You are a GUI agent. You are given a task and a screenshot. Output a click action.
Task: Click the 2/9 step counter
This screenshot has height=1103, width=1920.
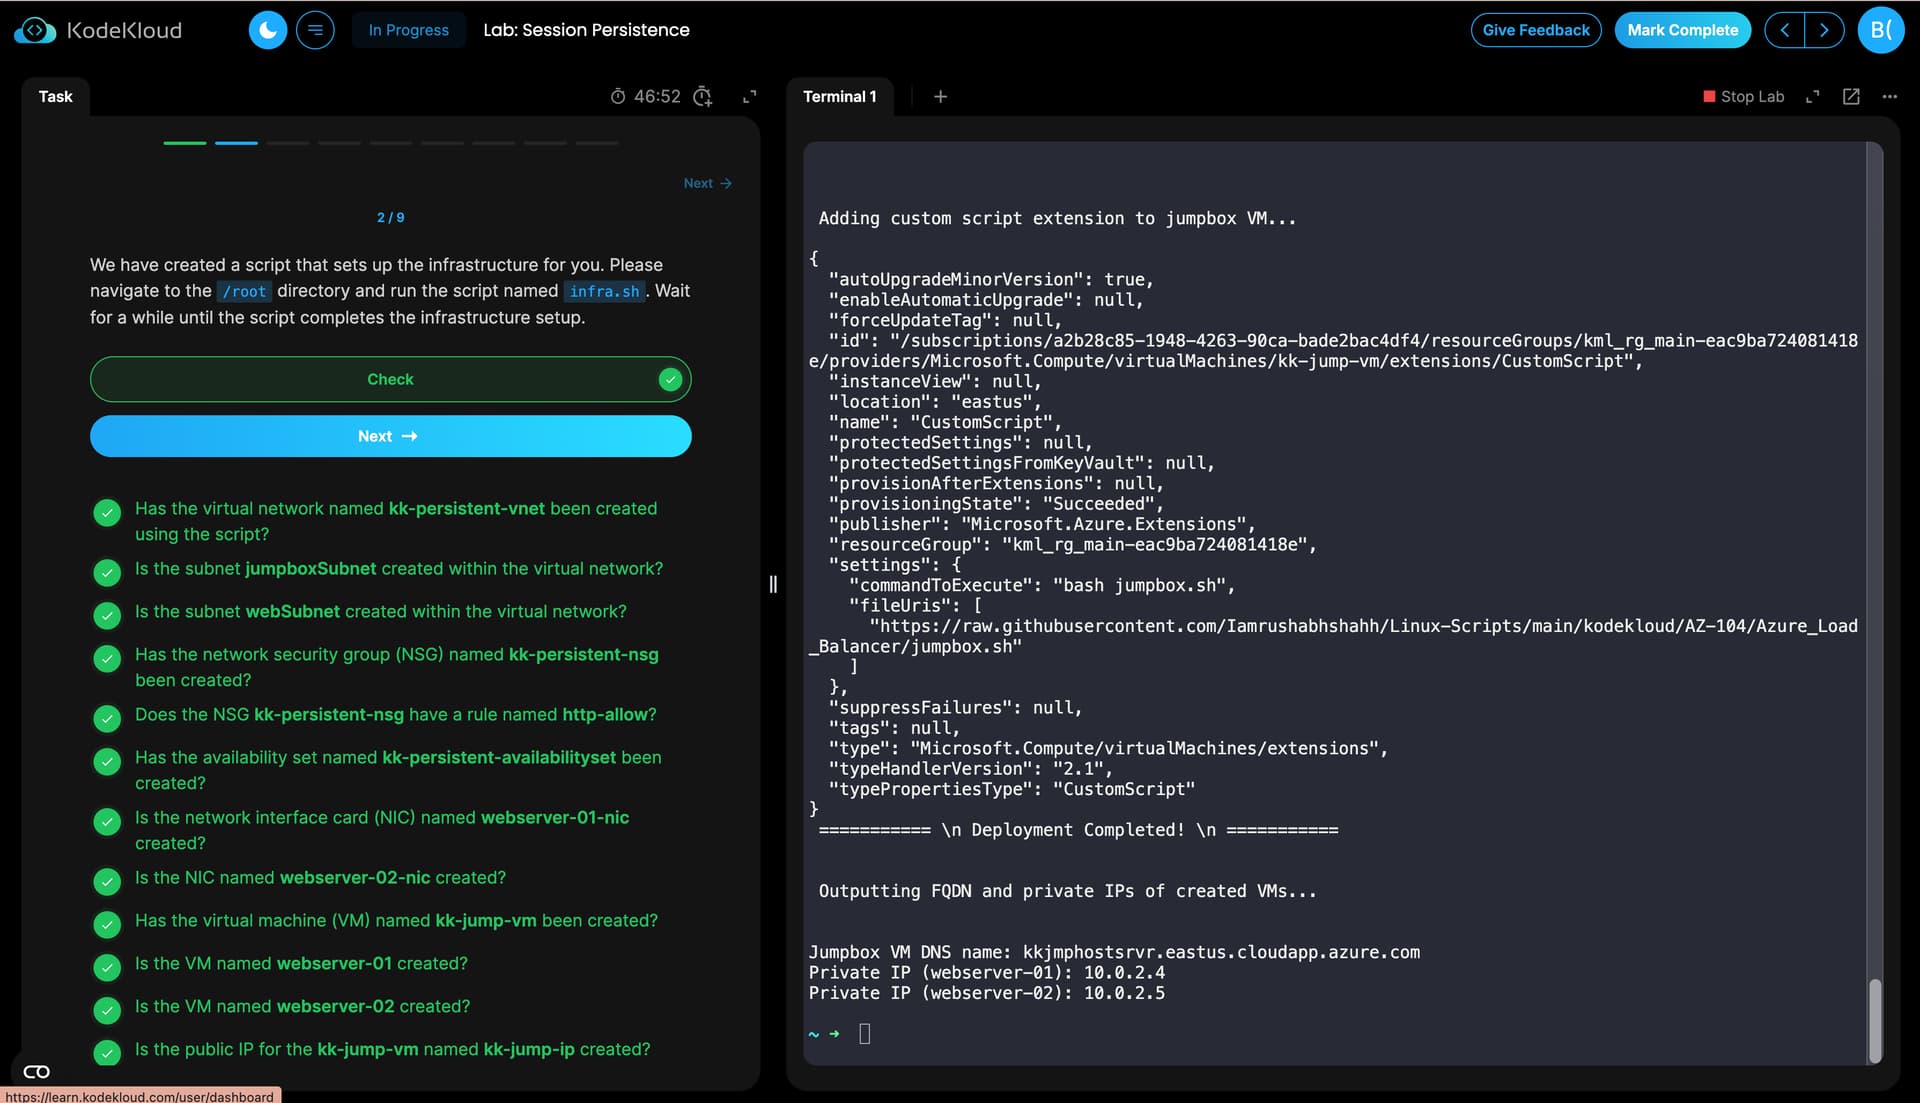point(390,217)
